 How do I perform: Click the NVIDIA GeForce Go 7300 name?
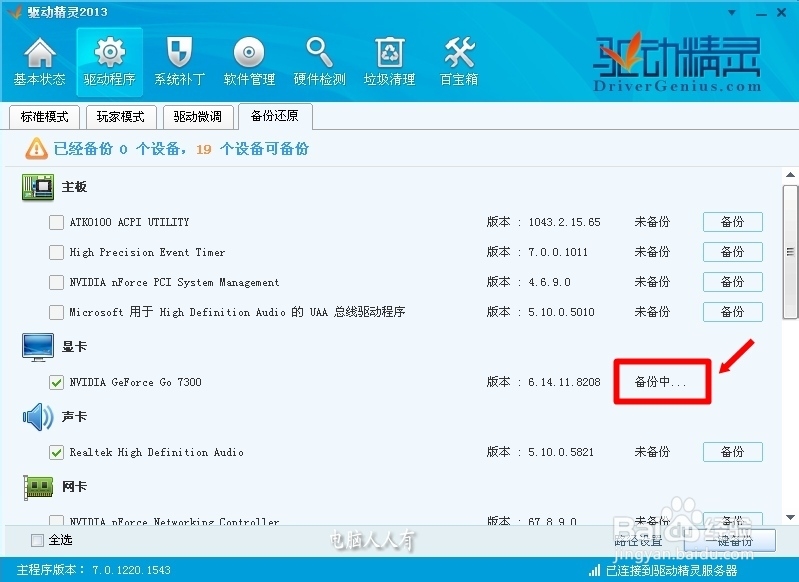(x=136, y=382)
